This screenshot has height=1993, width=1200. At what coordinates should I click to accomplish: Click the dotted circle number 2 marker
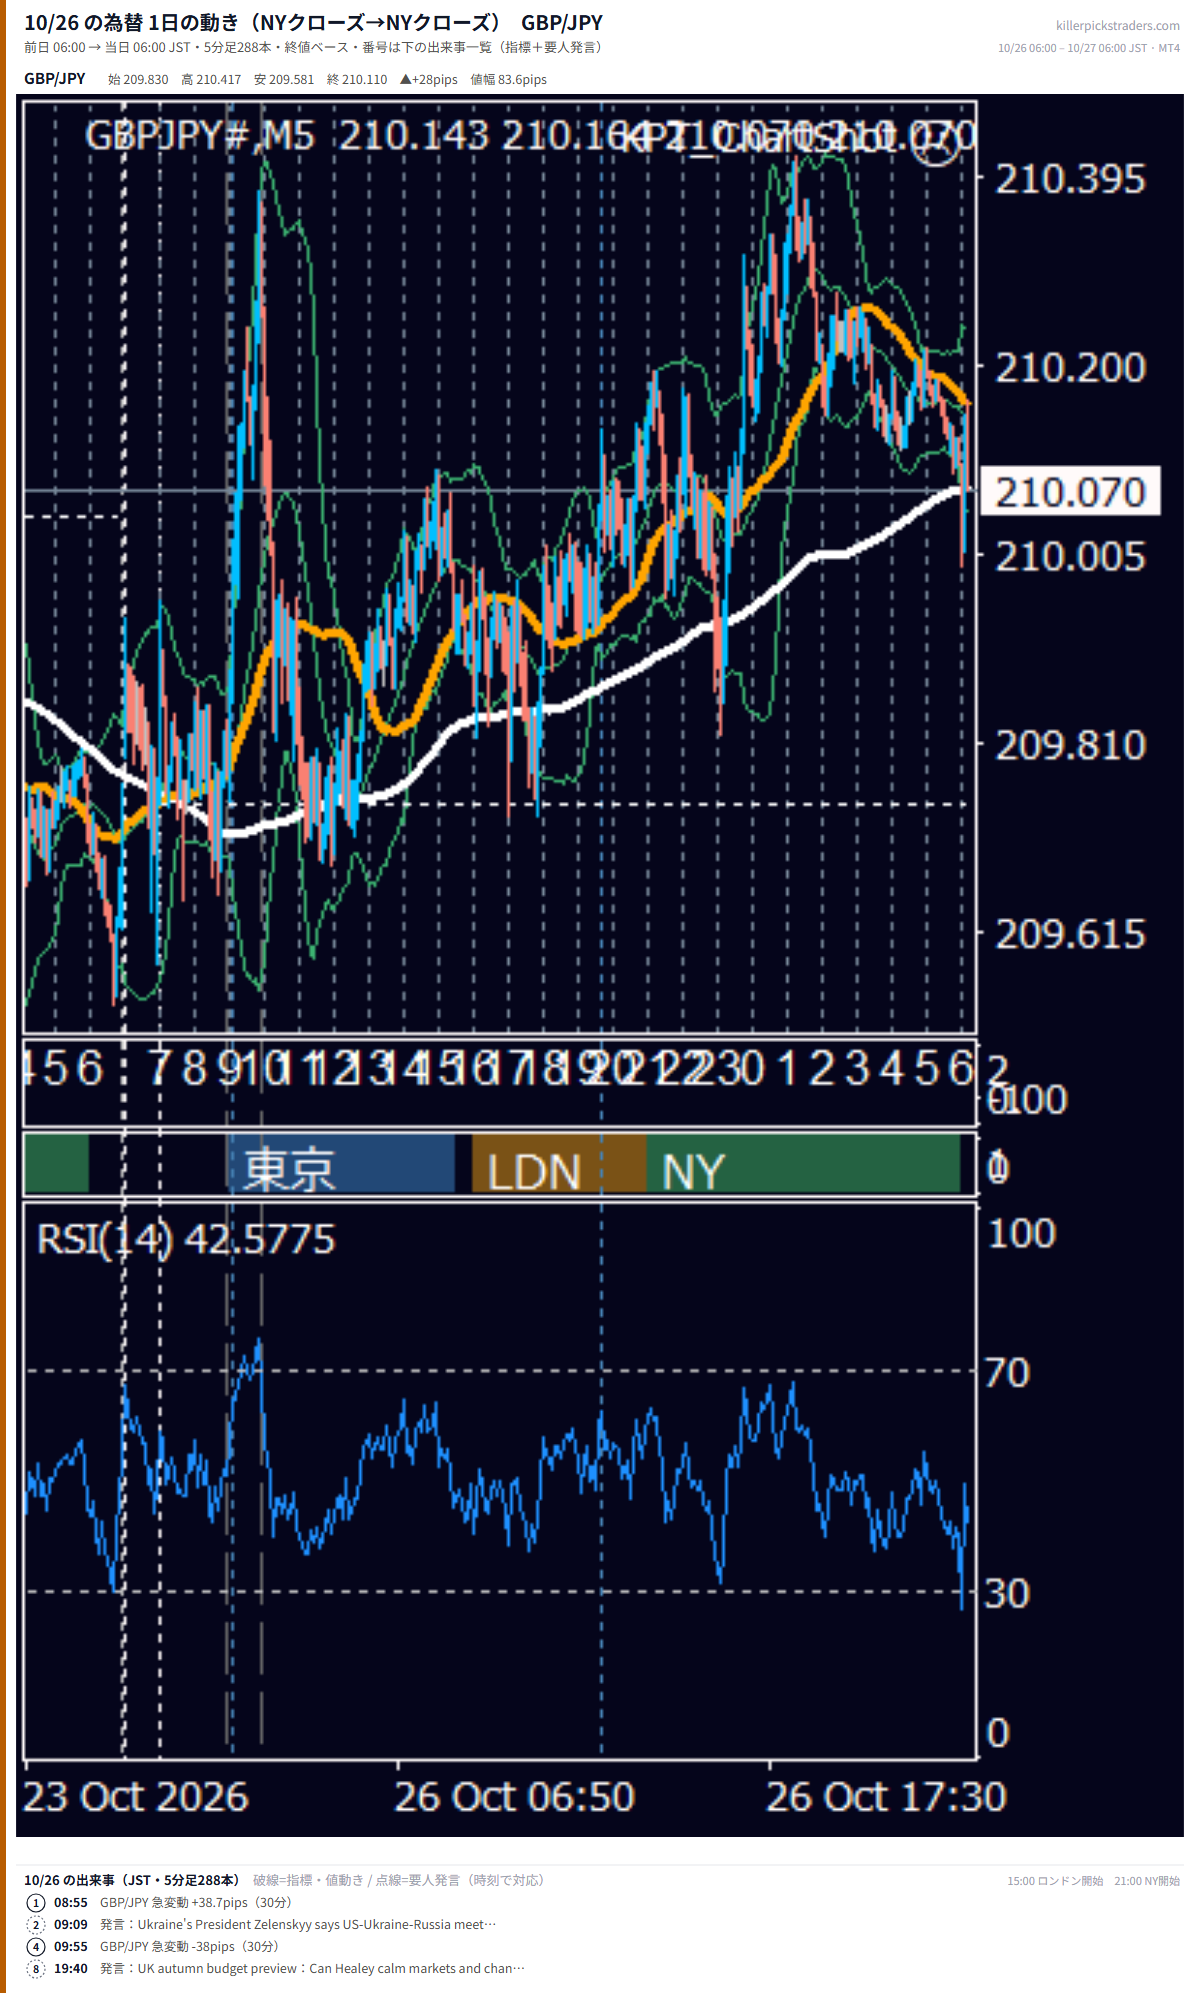(x=36, y=1924)
